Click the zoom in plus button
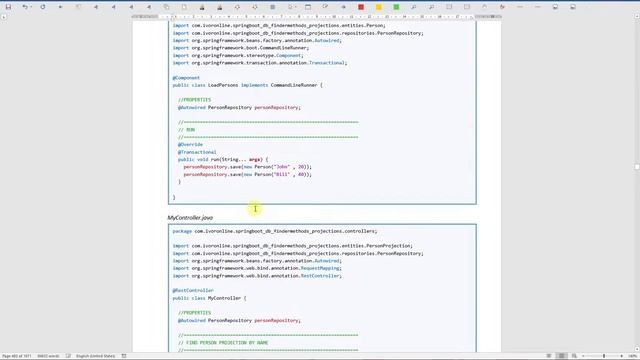 point(622,356)
